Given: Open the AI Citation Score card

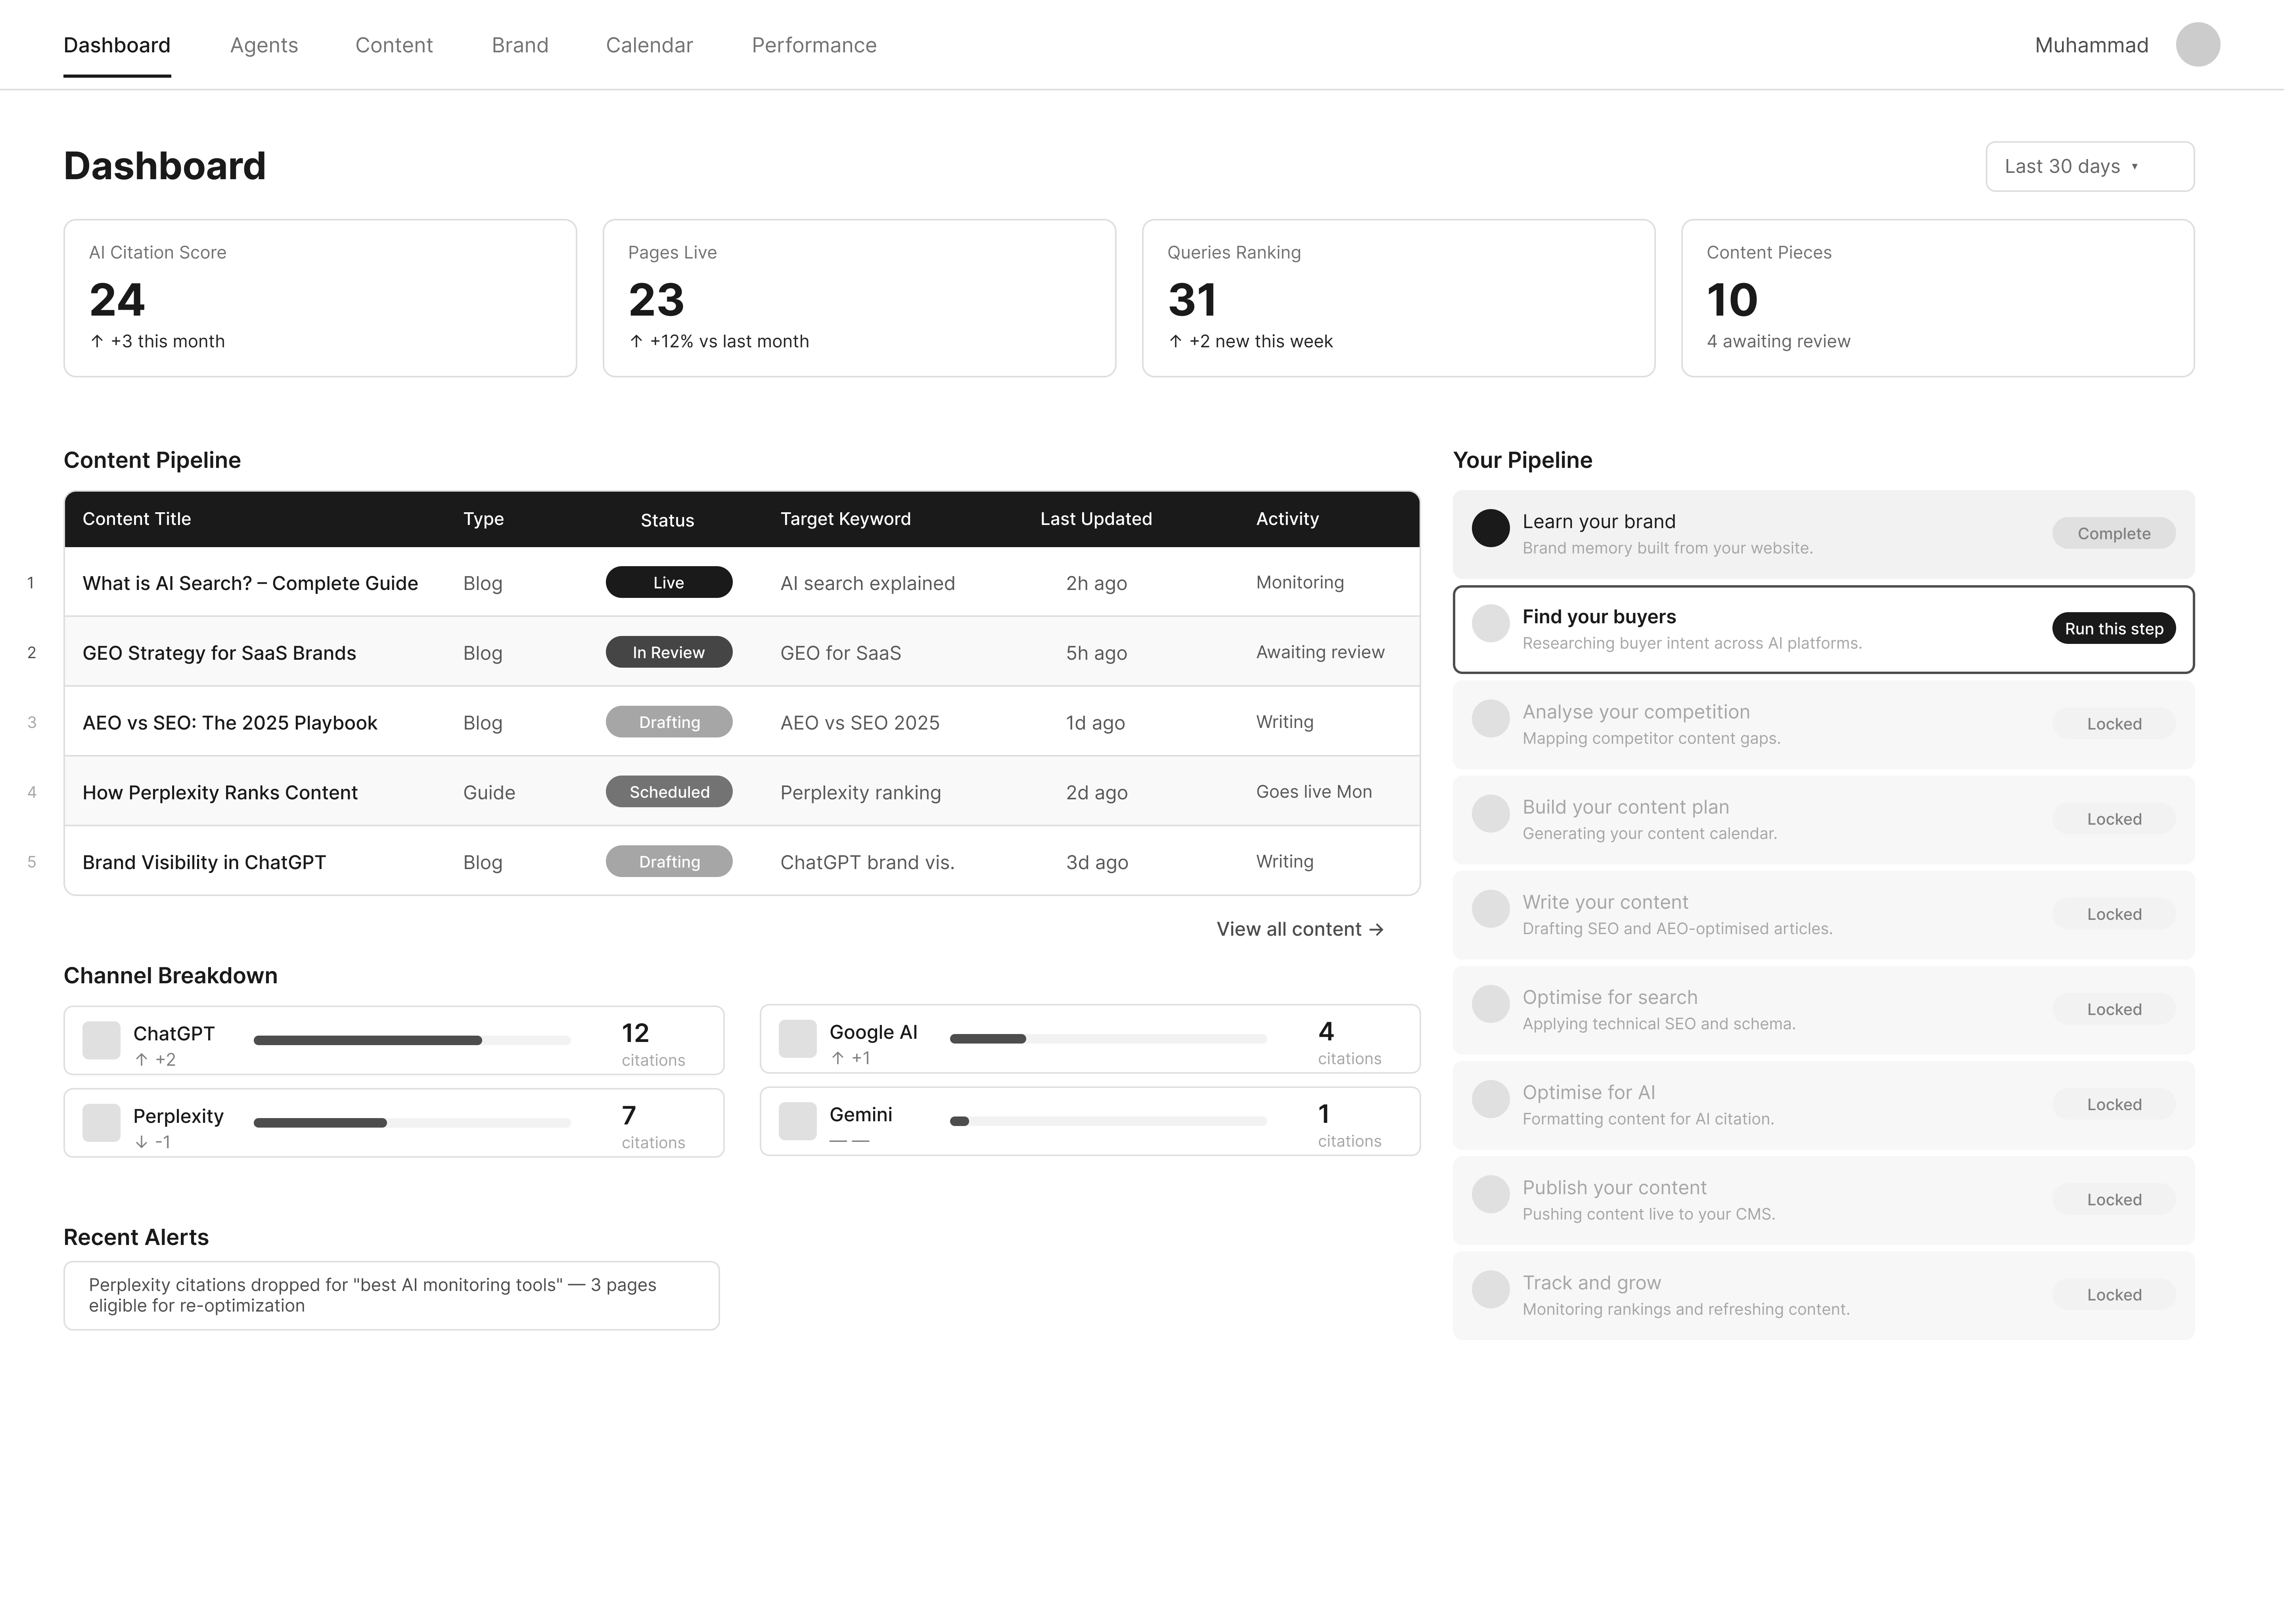Looking at the screenshot, I should (320, 298).
